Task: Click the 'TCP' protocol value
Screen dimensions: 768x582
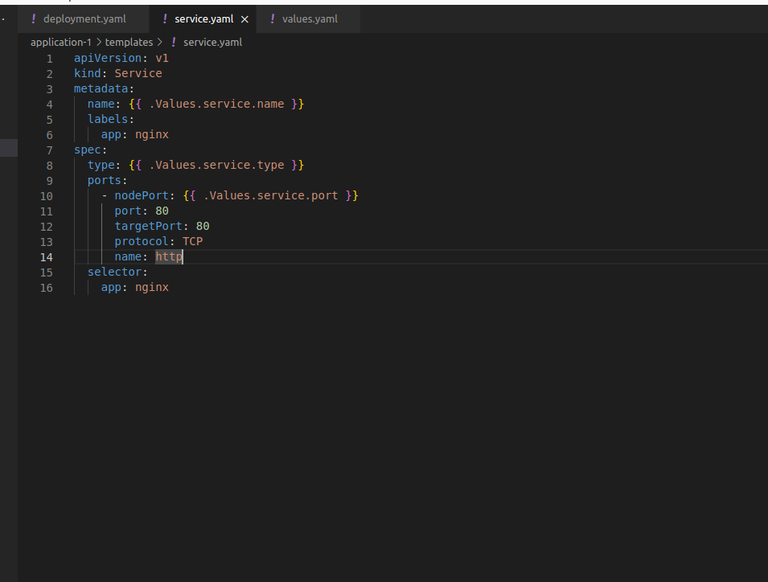Action: 192,242
